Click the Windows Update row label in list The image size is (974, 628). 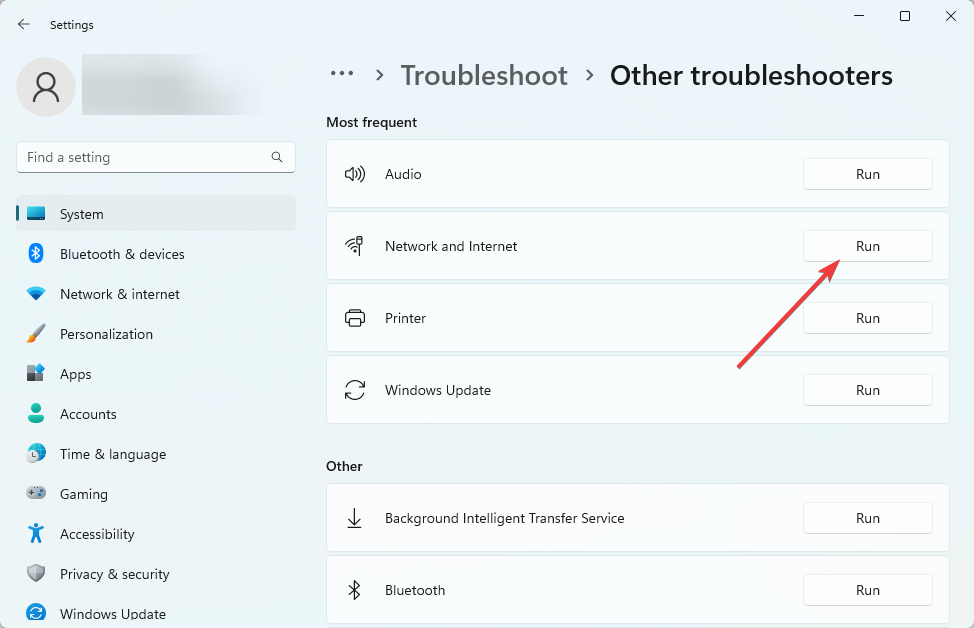coord(438,390)
